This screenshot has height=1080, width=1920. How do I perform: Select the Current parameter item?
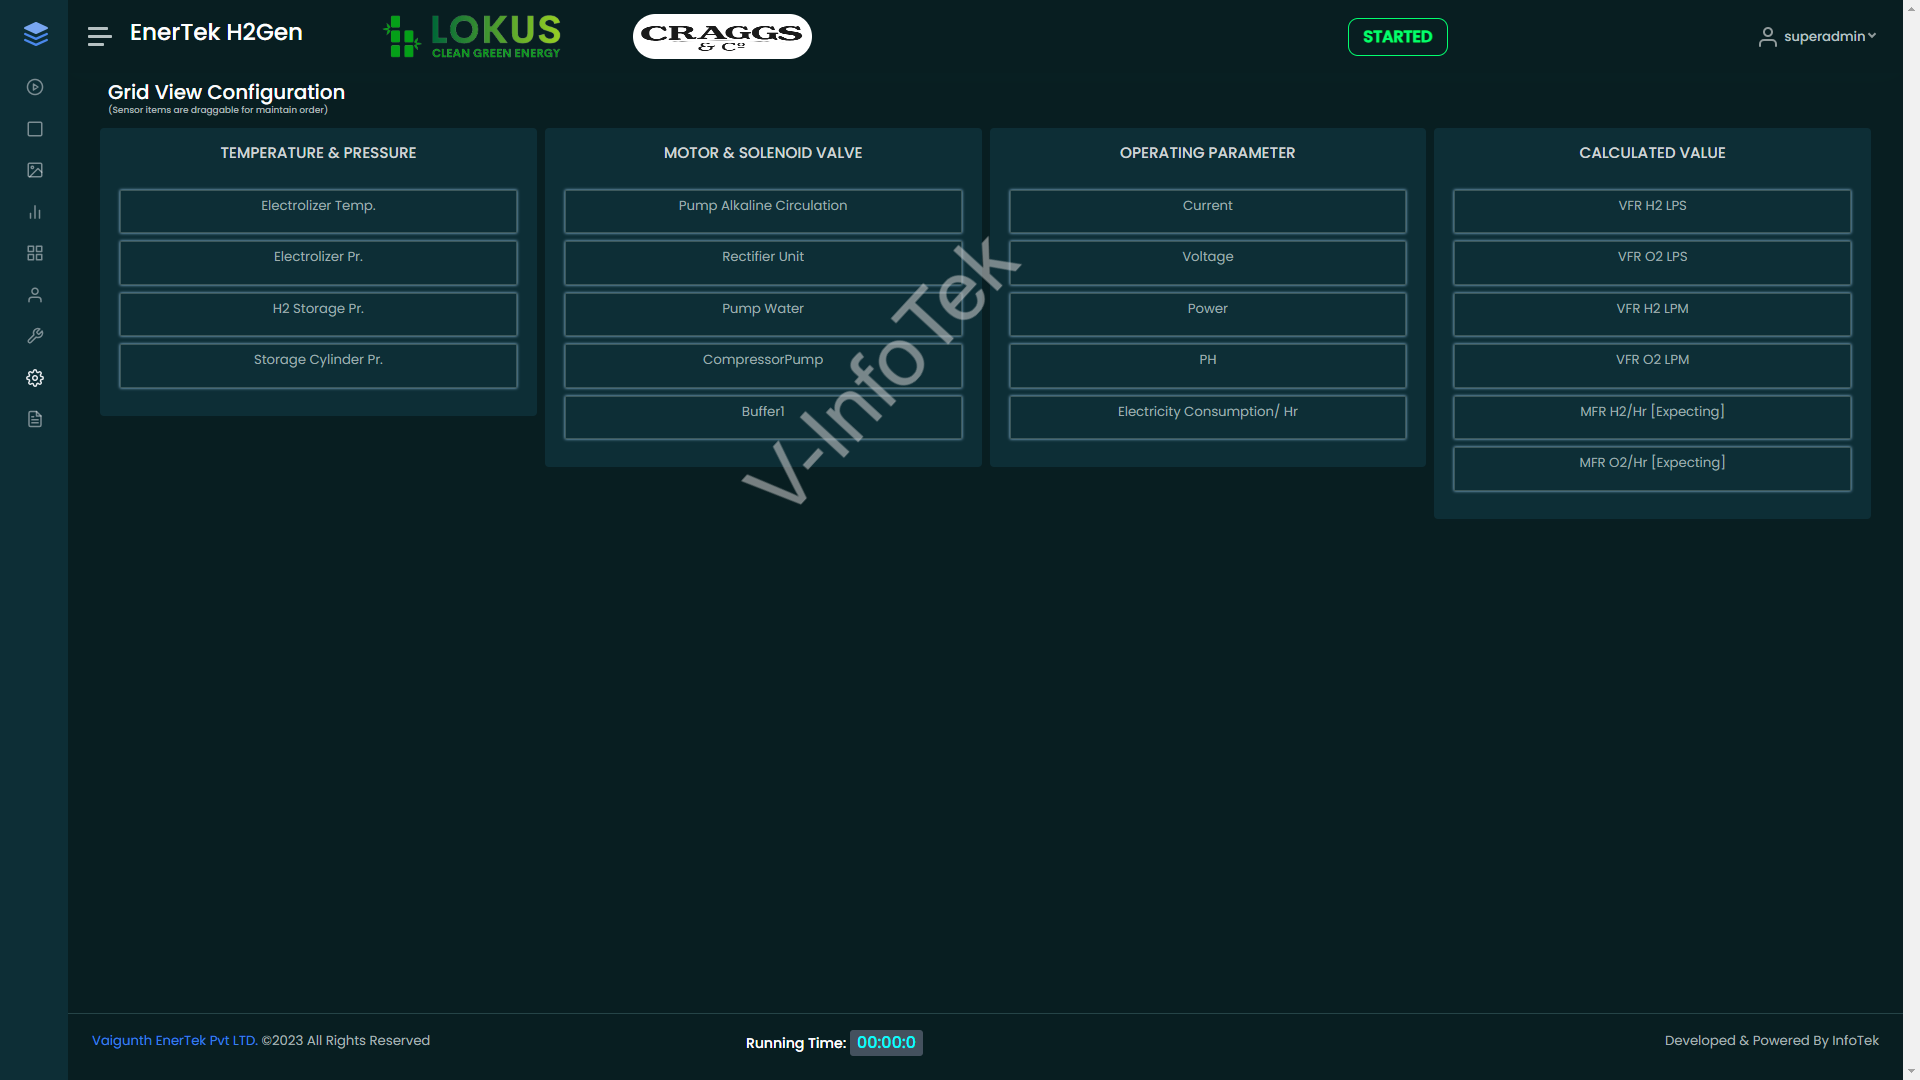point(1207,211)
